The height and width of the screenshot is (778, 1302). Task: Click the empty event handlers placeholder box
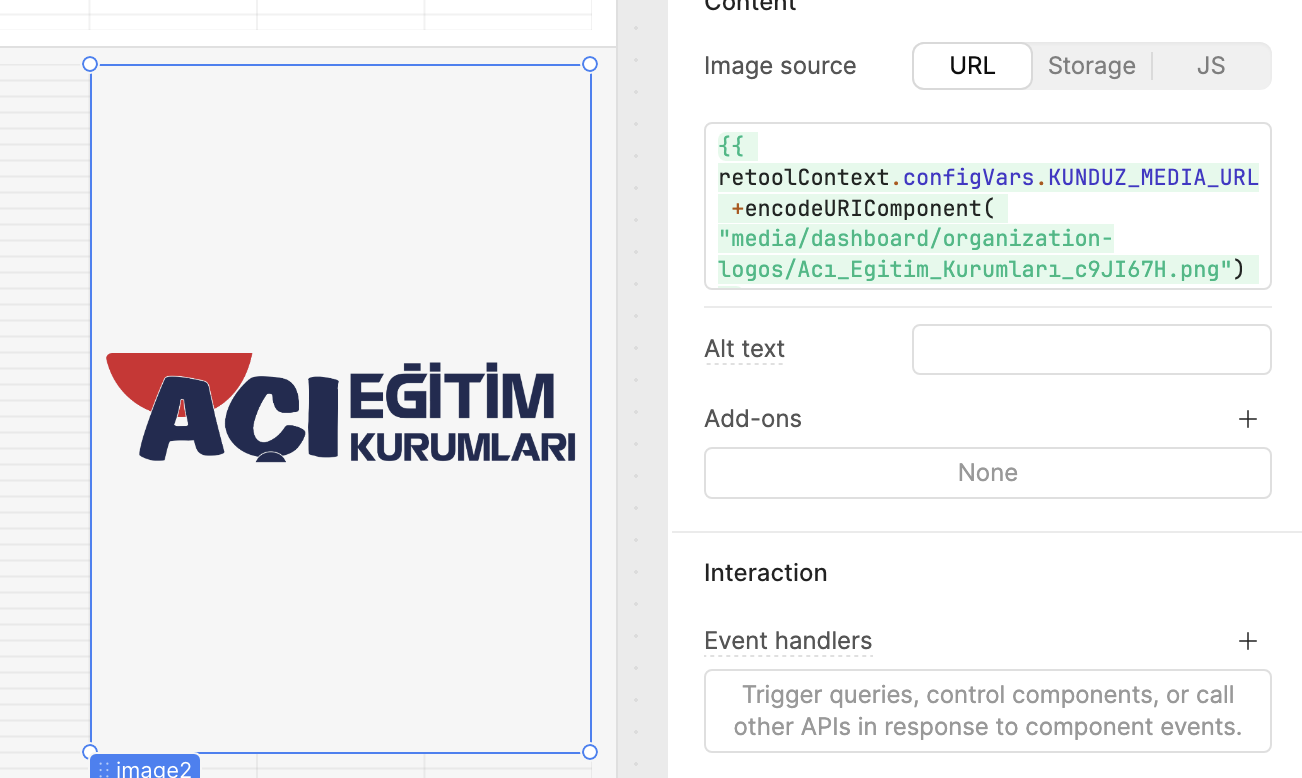[x=988, y=711]
